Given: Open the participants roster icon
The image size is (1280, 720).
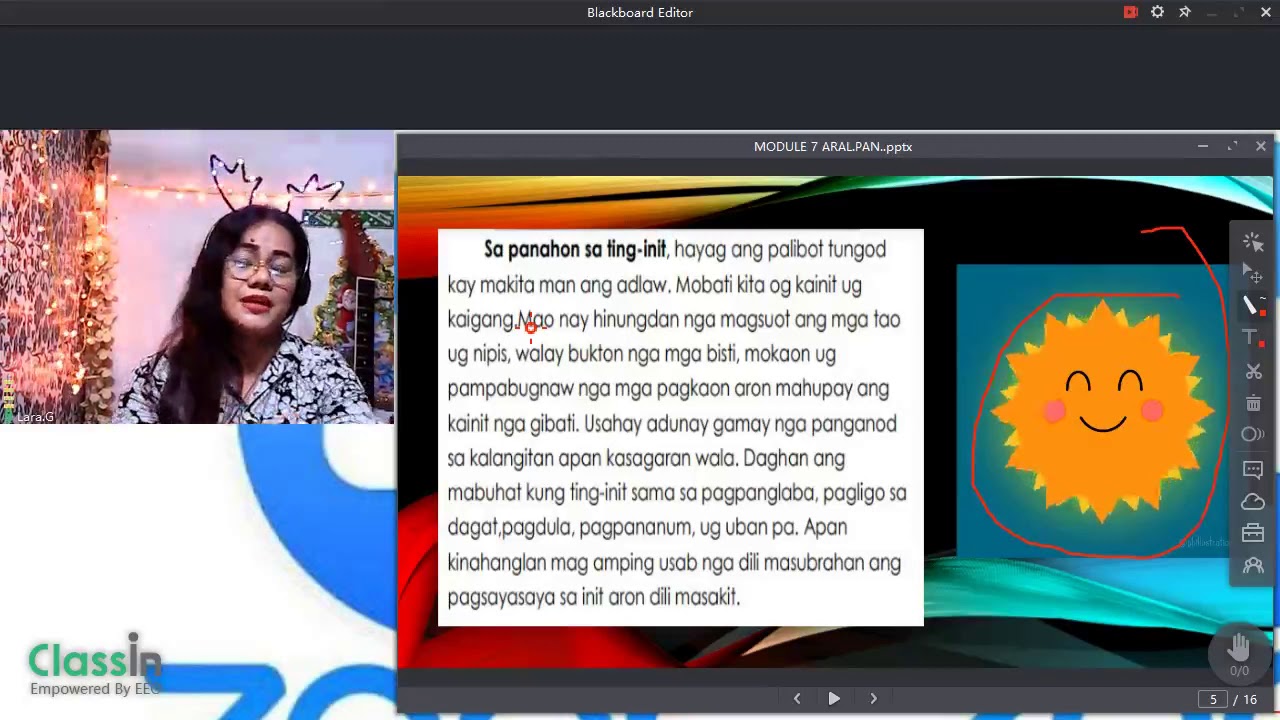Looking at the screenshot, I should [x=1253, y=566].
